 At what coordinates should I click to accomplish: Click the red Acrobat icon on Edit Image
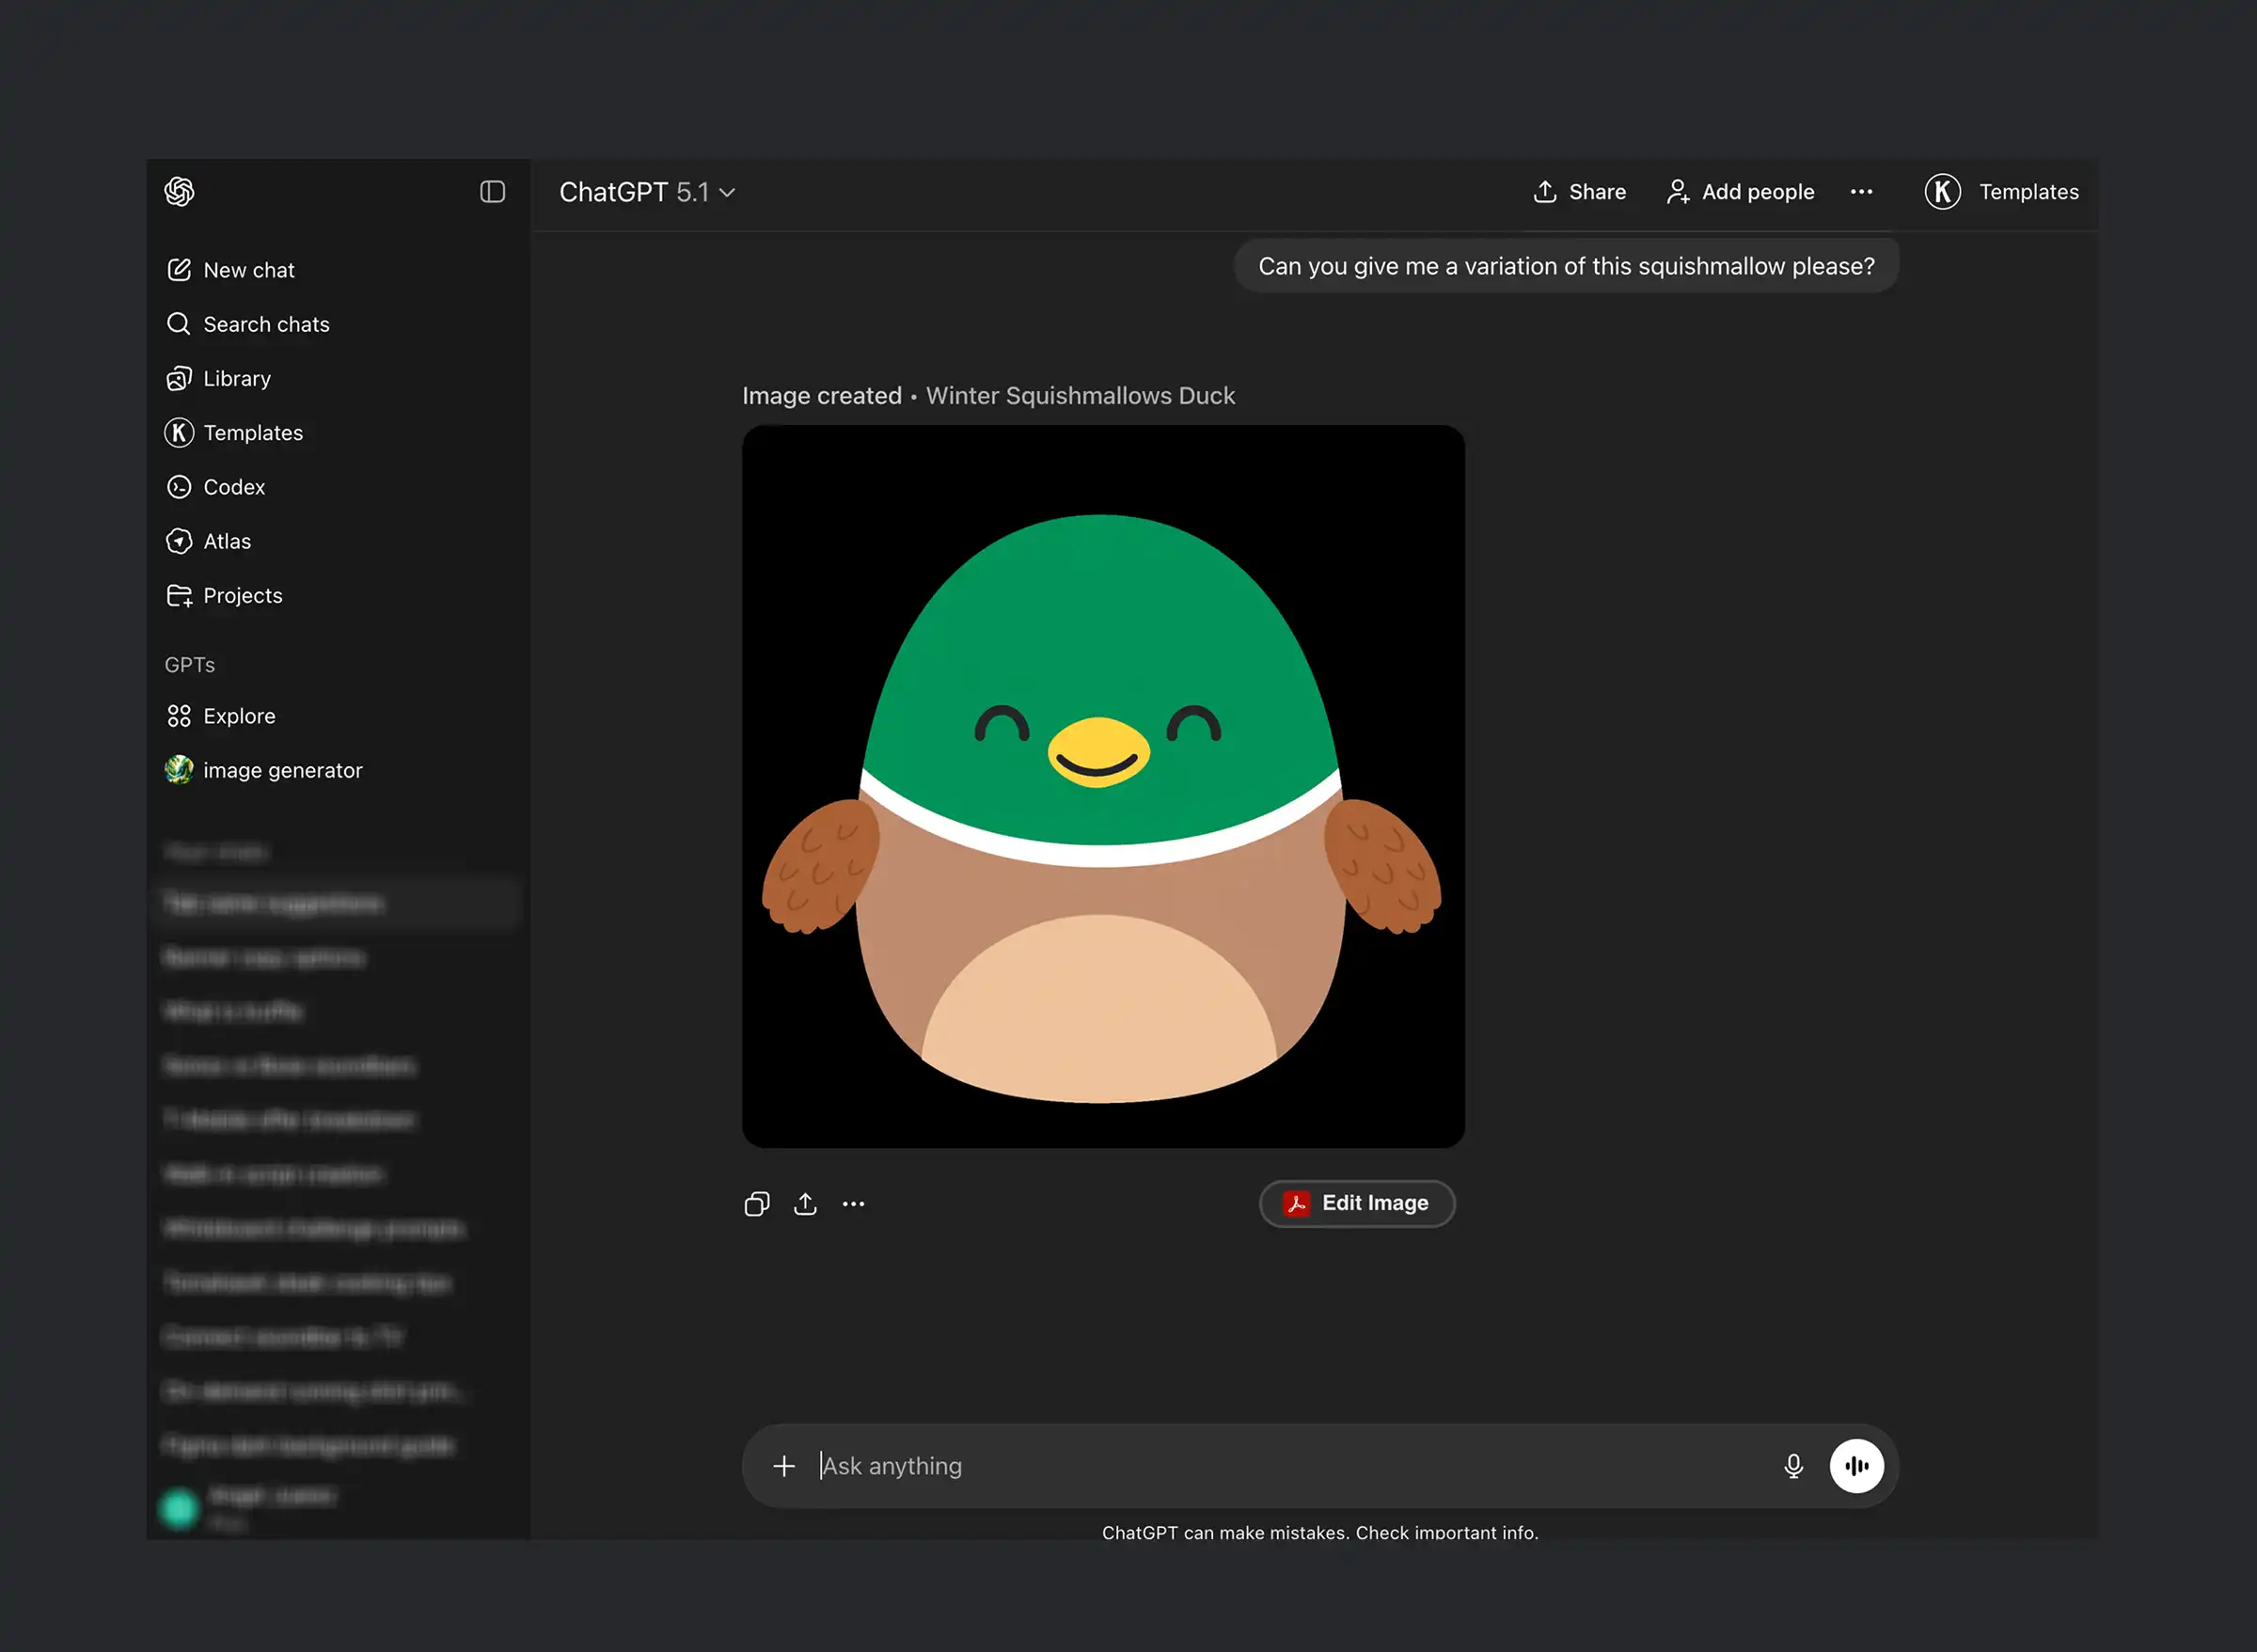1297,1203
